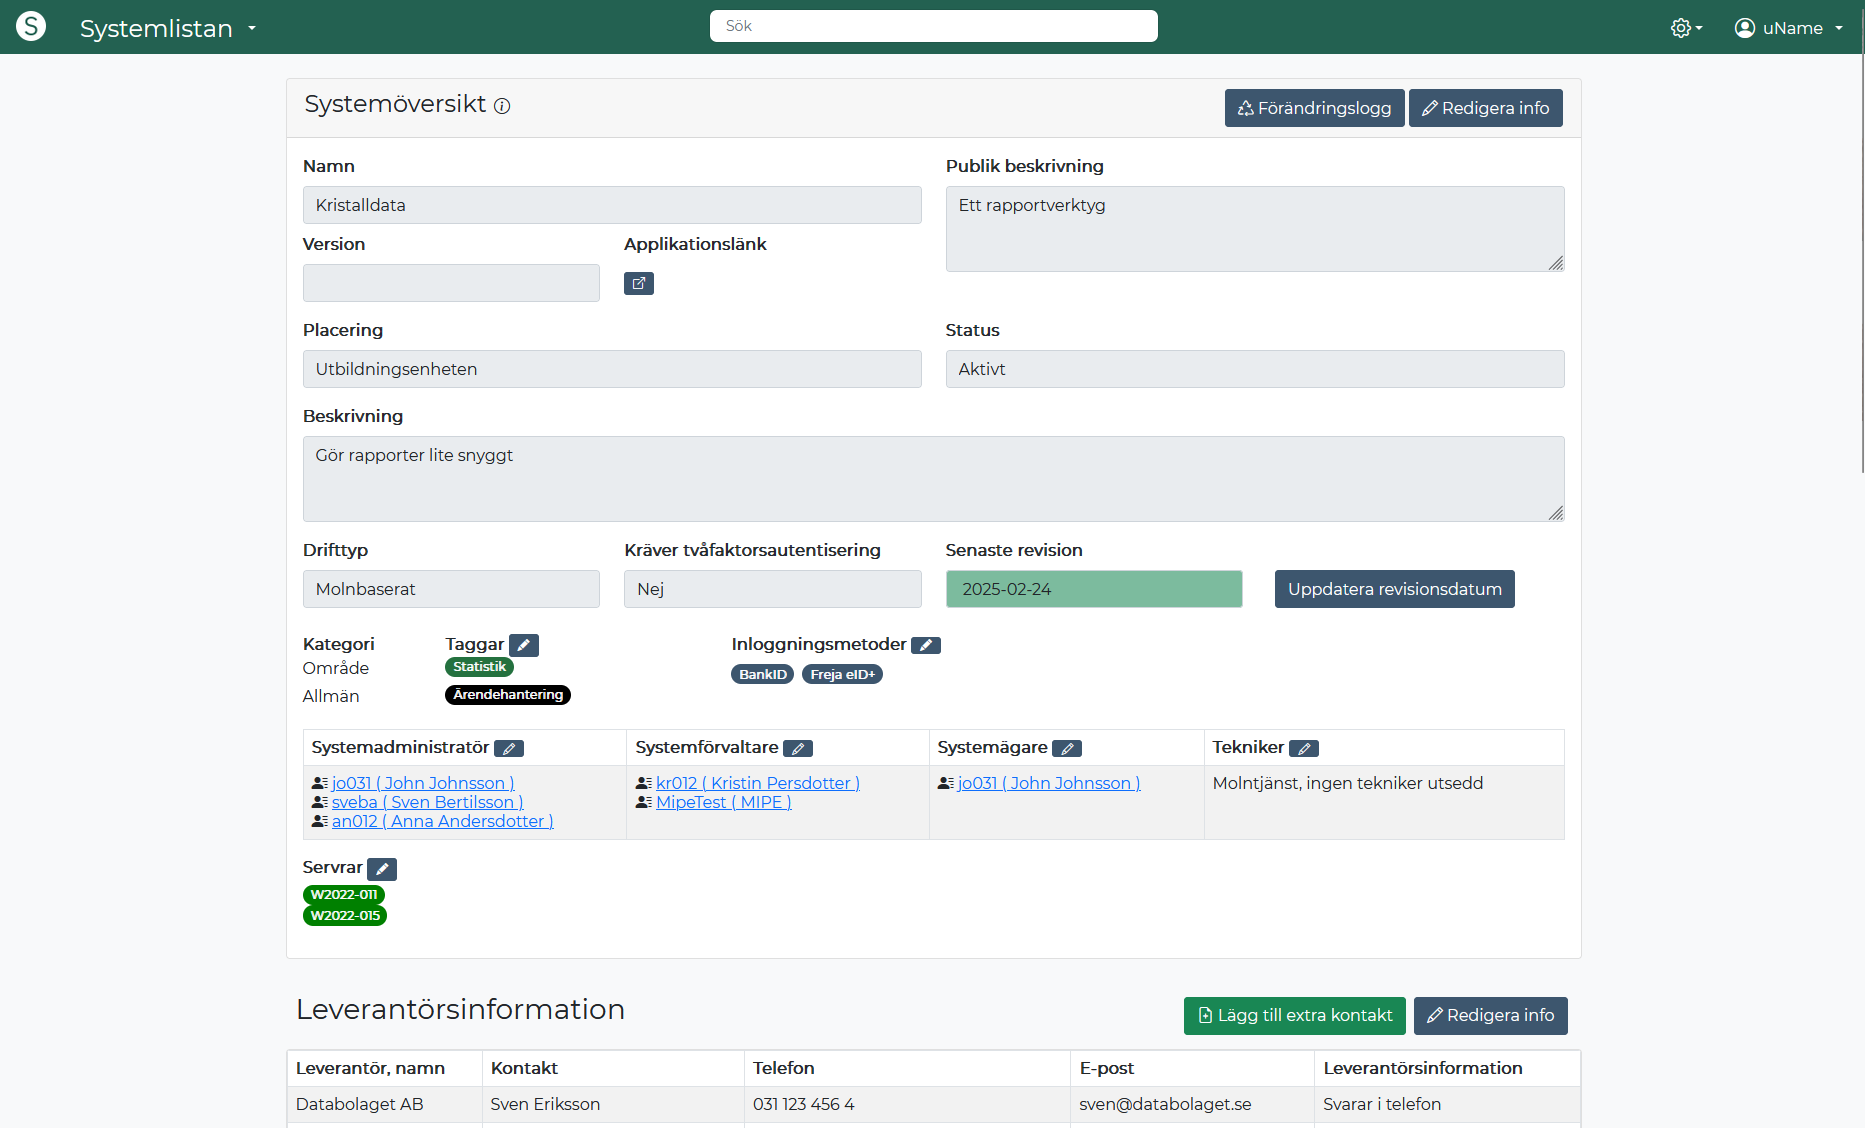The image size is (1865, 1128).
Task: Edit Systemadministratör with the pencil icon
Action: click(x=509, y=748)
